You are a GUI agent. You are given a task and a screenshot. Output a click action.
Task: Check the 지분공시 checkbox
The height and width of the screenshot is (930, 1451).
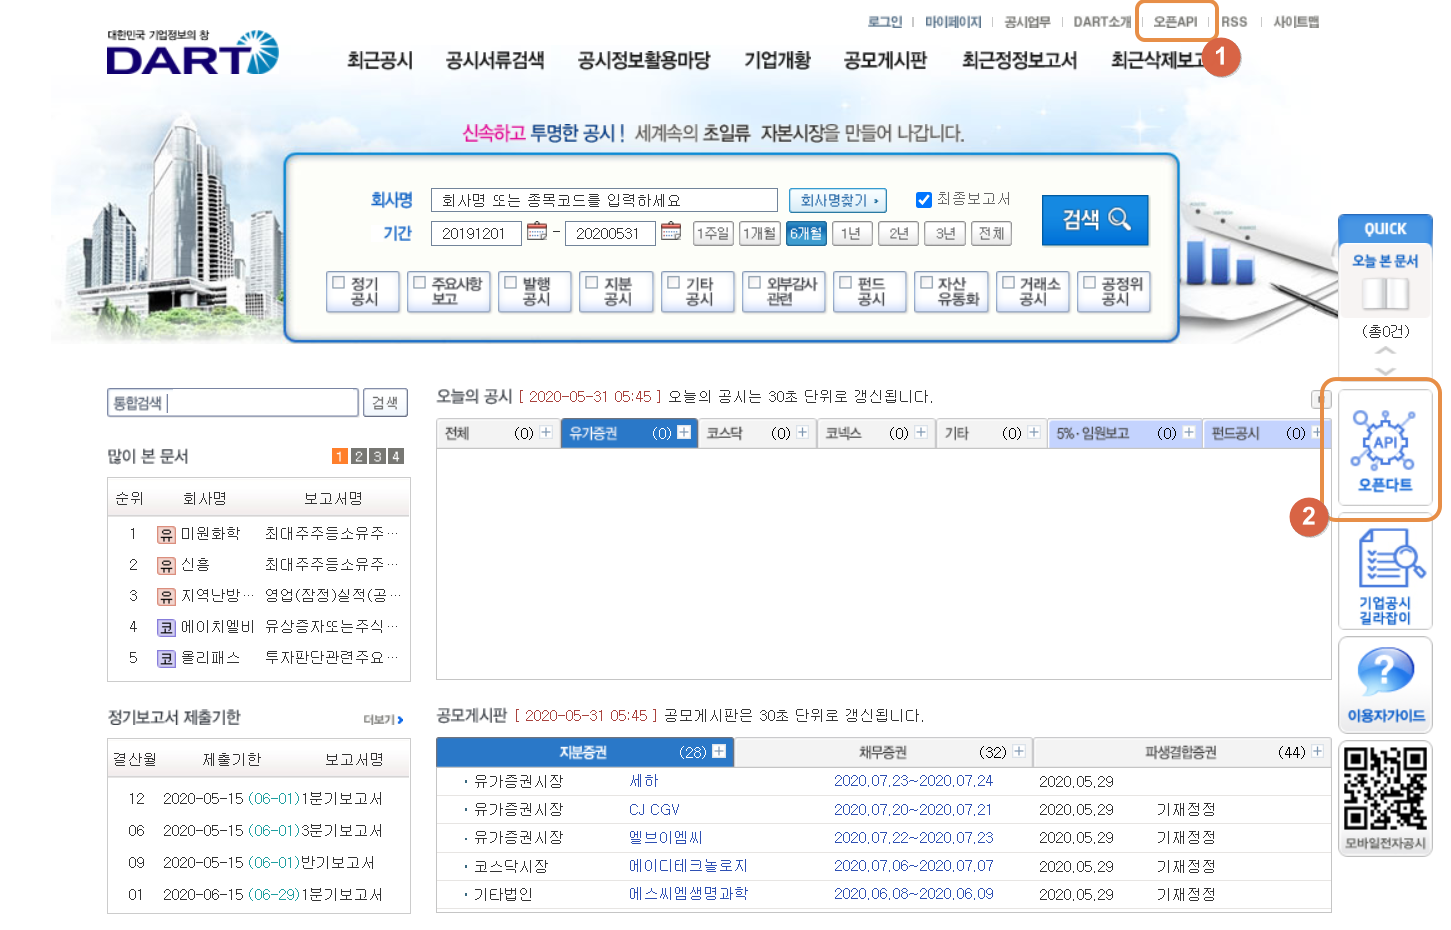click(592, 283)
